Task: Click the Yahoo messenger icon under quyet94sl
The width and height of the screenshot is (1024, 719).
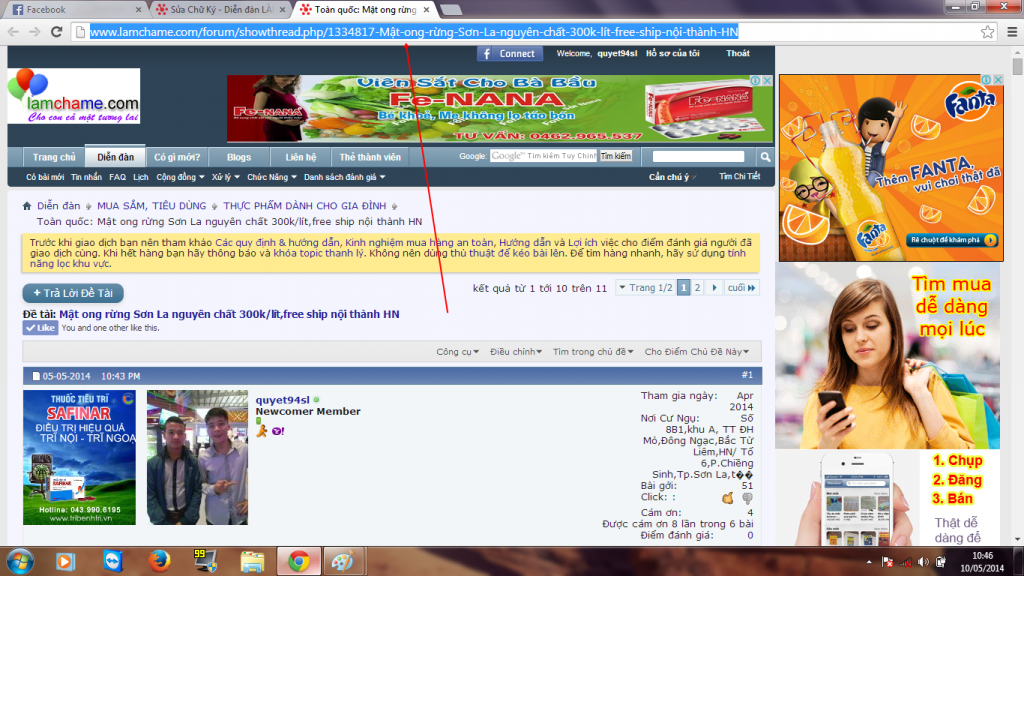Action: [277, 431]
